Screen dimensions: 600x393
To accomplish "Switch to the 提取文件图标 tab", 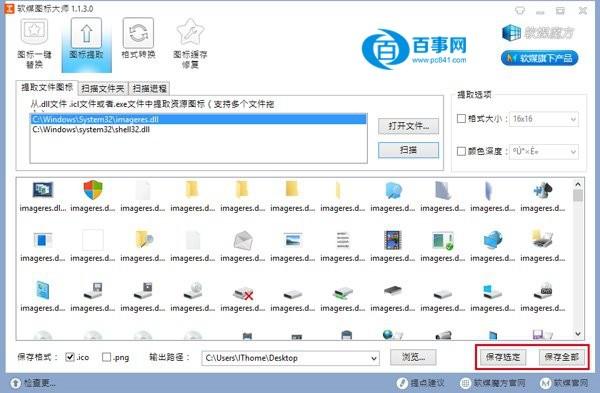I will click(47, 88).
